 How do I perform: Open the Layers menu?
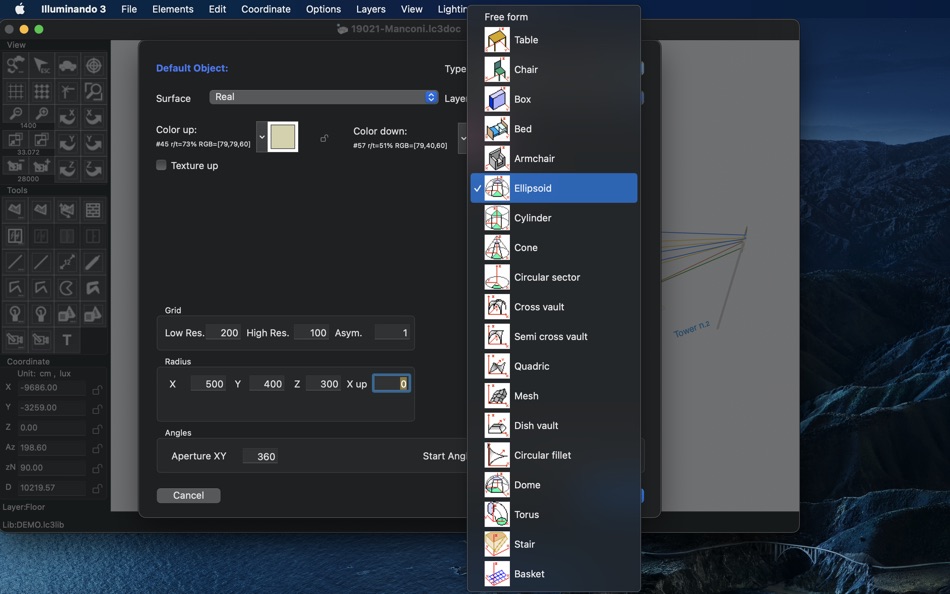click(x=371, y=9)
